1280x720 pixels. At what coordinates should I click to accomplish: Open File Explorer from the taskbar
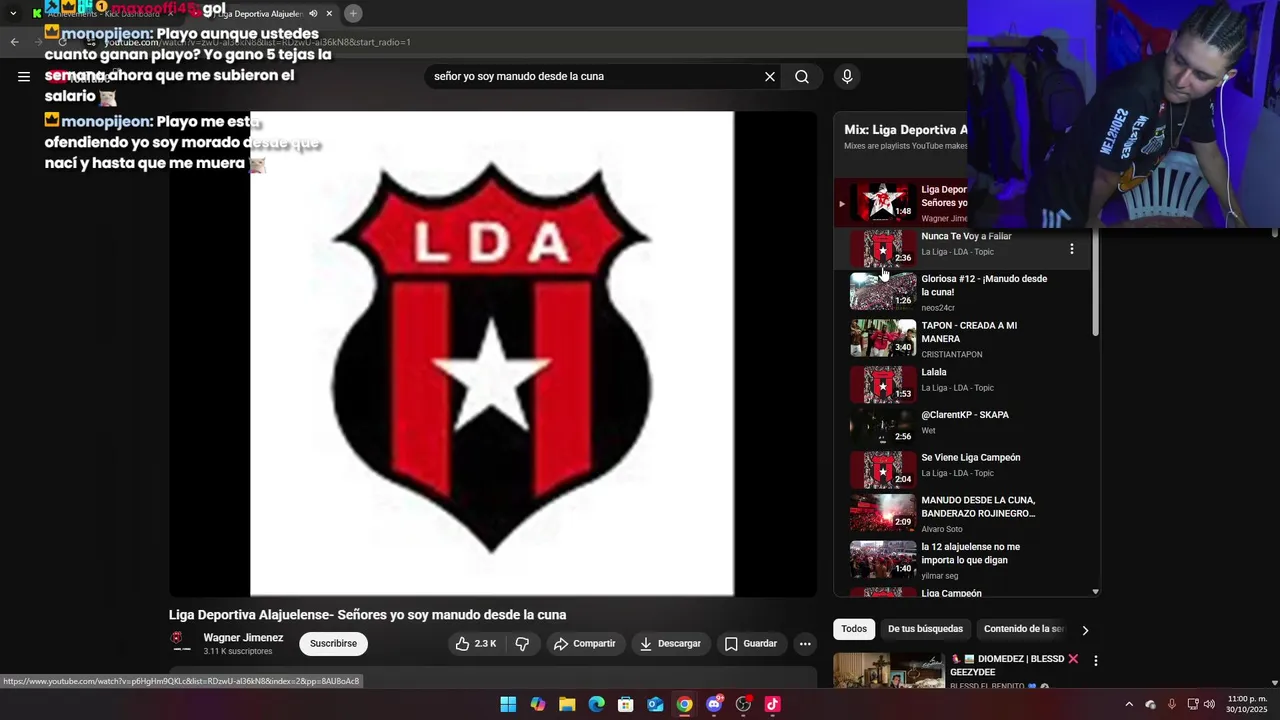(x=567, y=704)
